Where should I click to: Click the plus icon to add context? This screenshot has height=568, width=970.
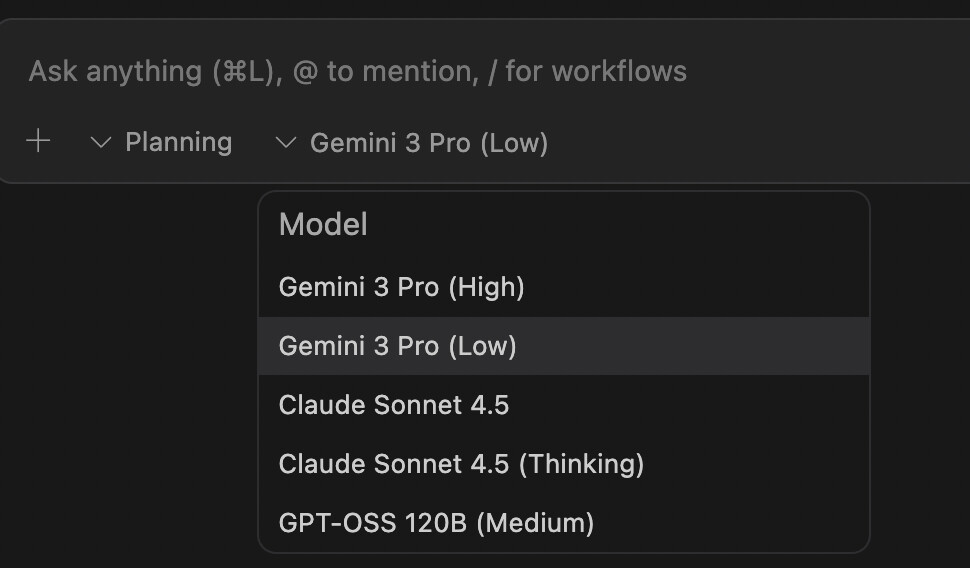pos(38,141)
